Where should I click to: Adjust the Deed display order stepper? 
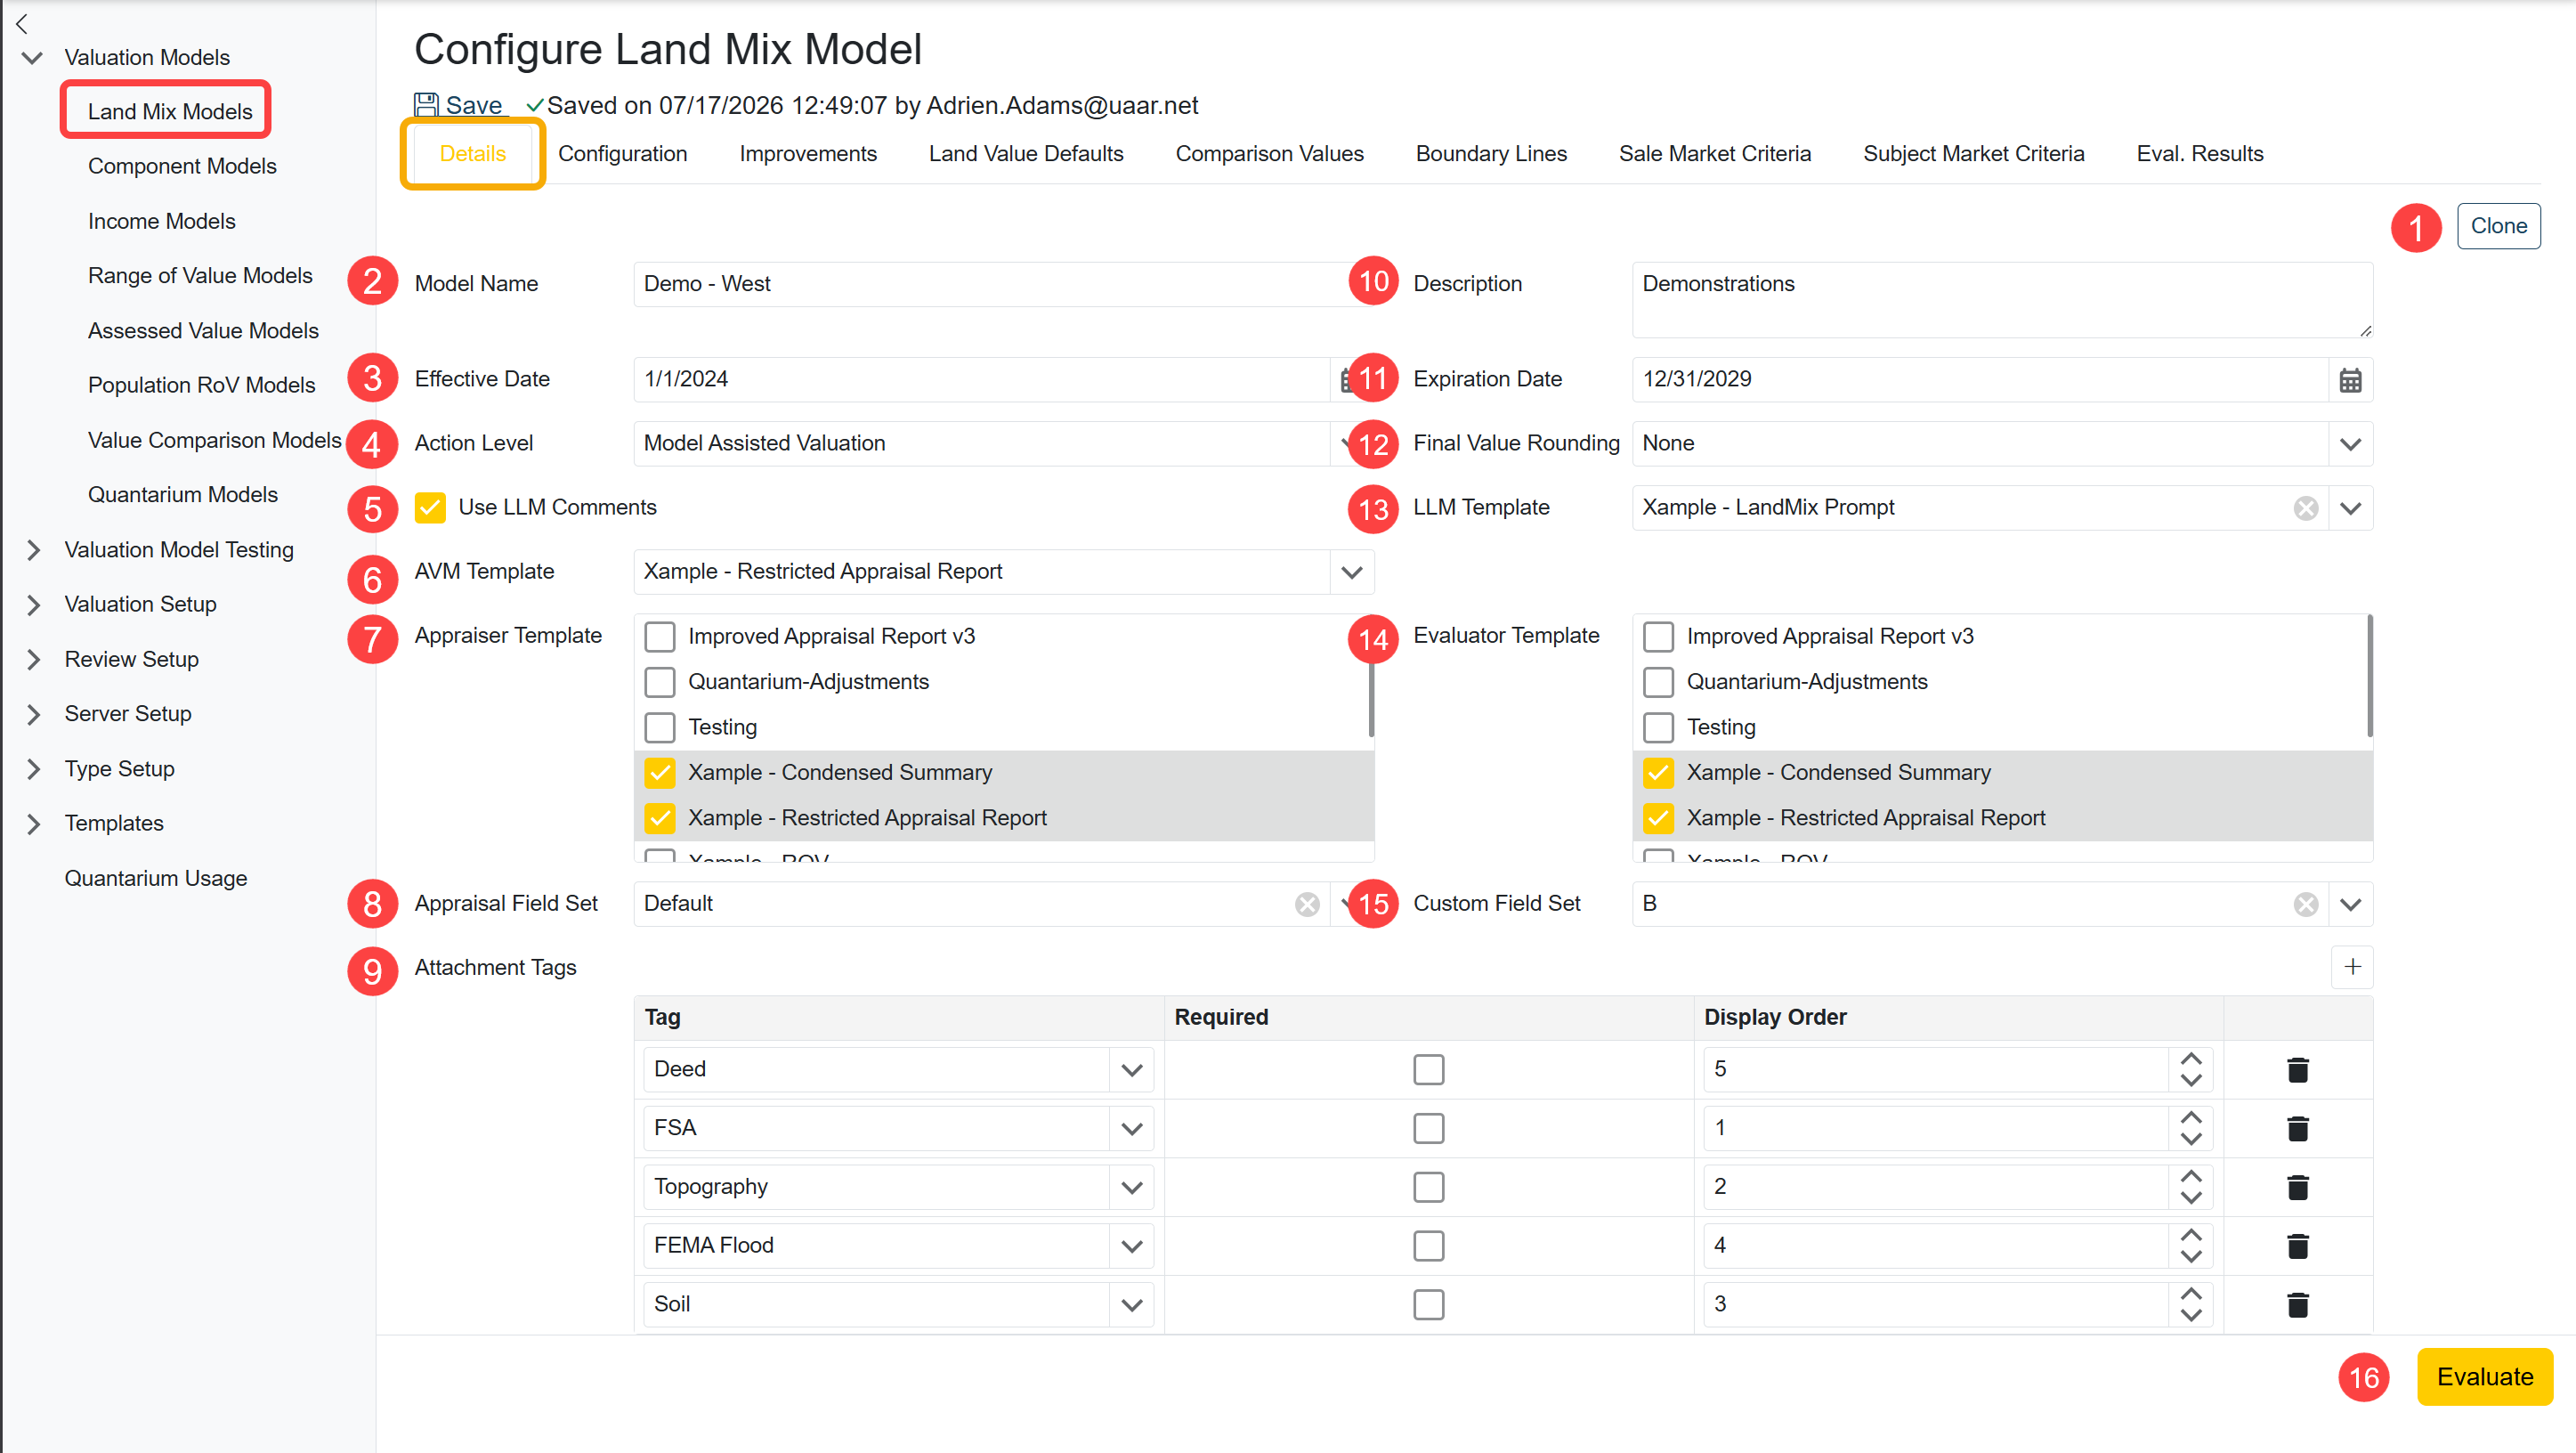[2190, 1070]
